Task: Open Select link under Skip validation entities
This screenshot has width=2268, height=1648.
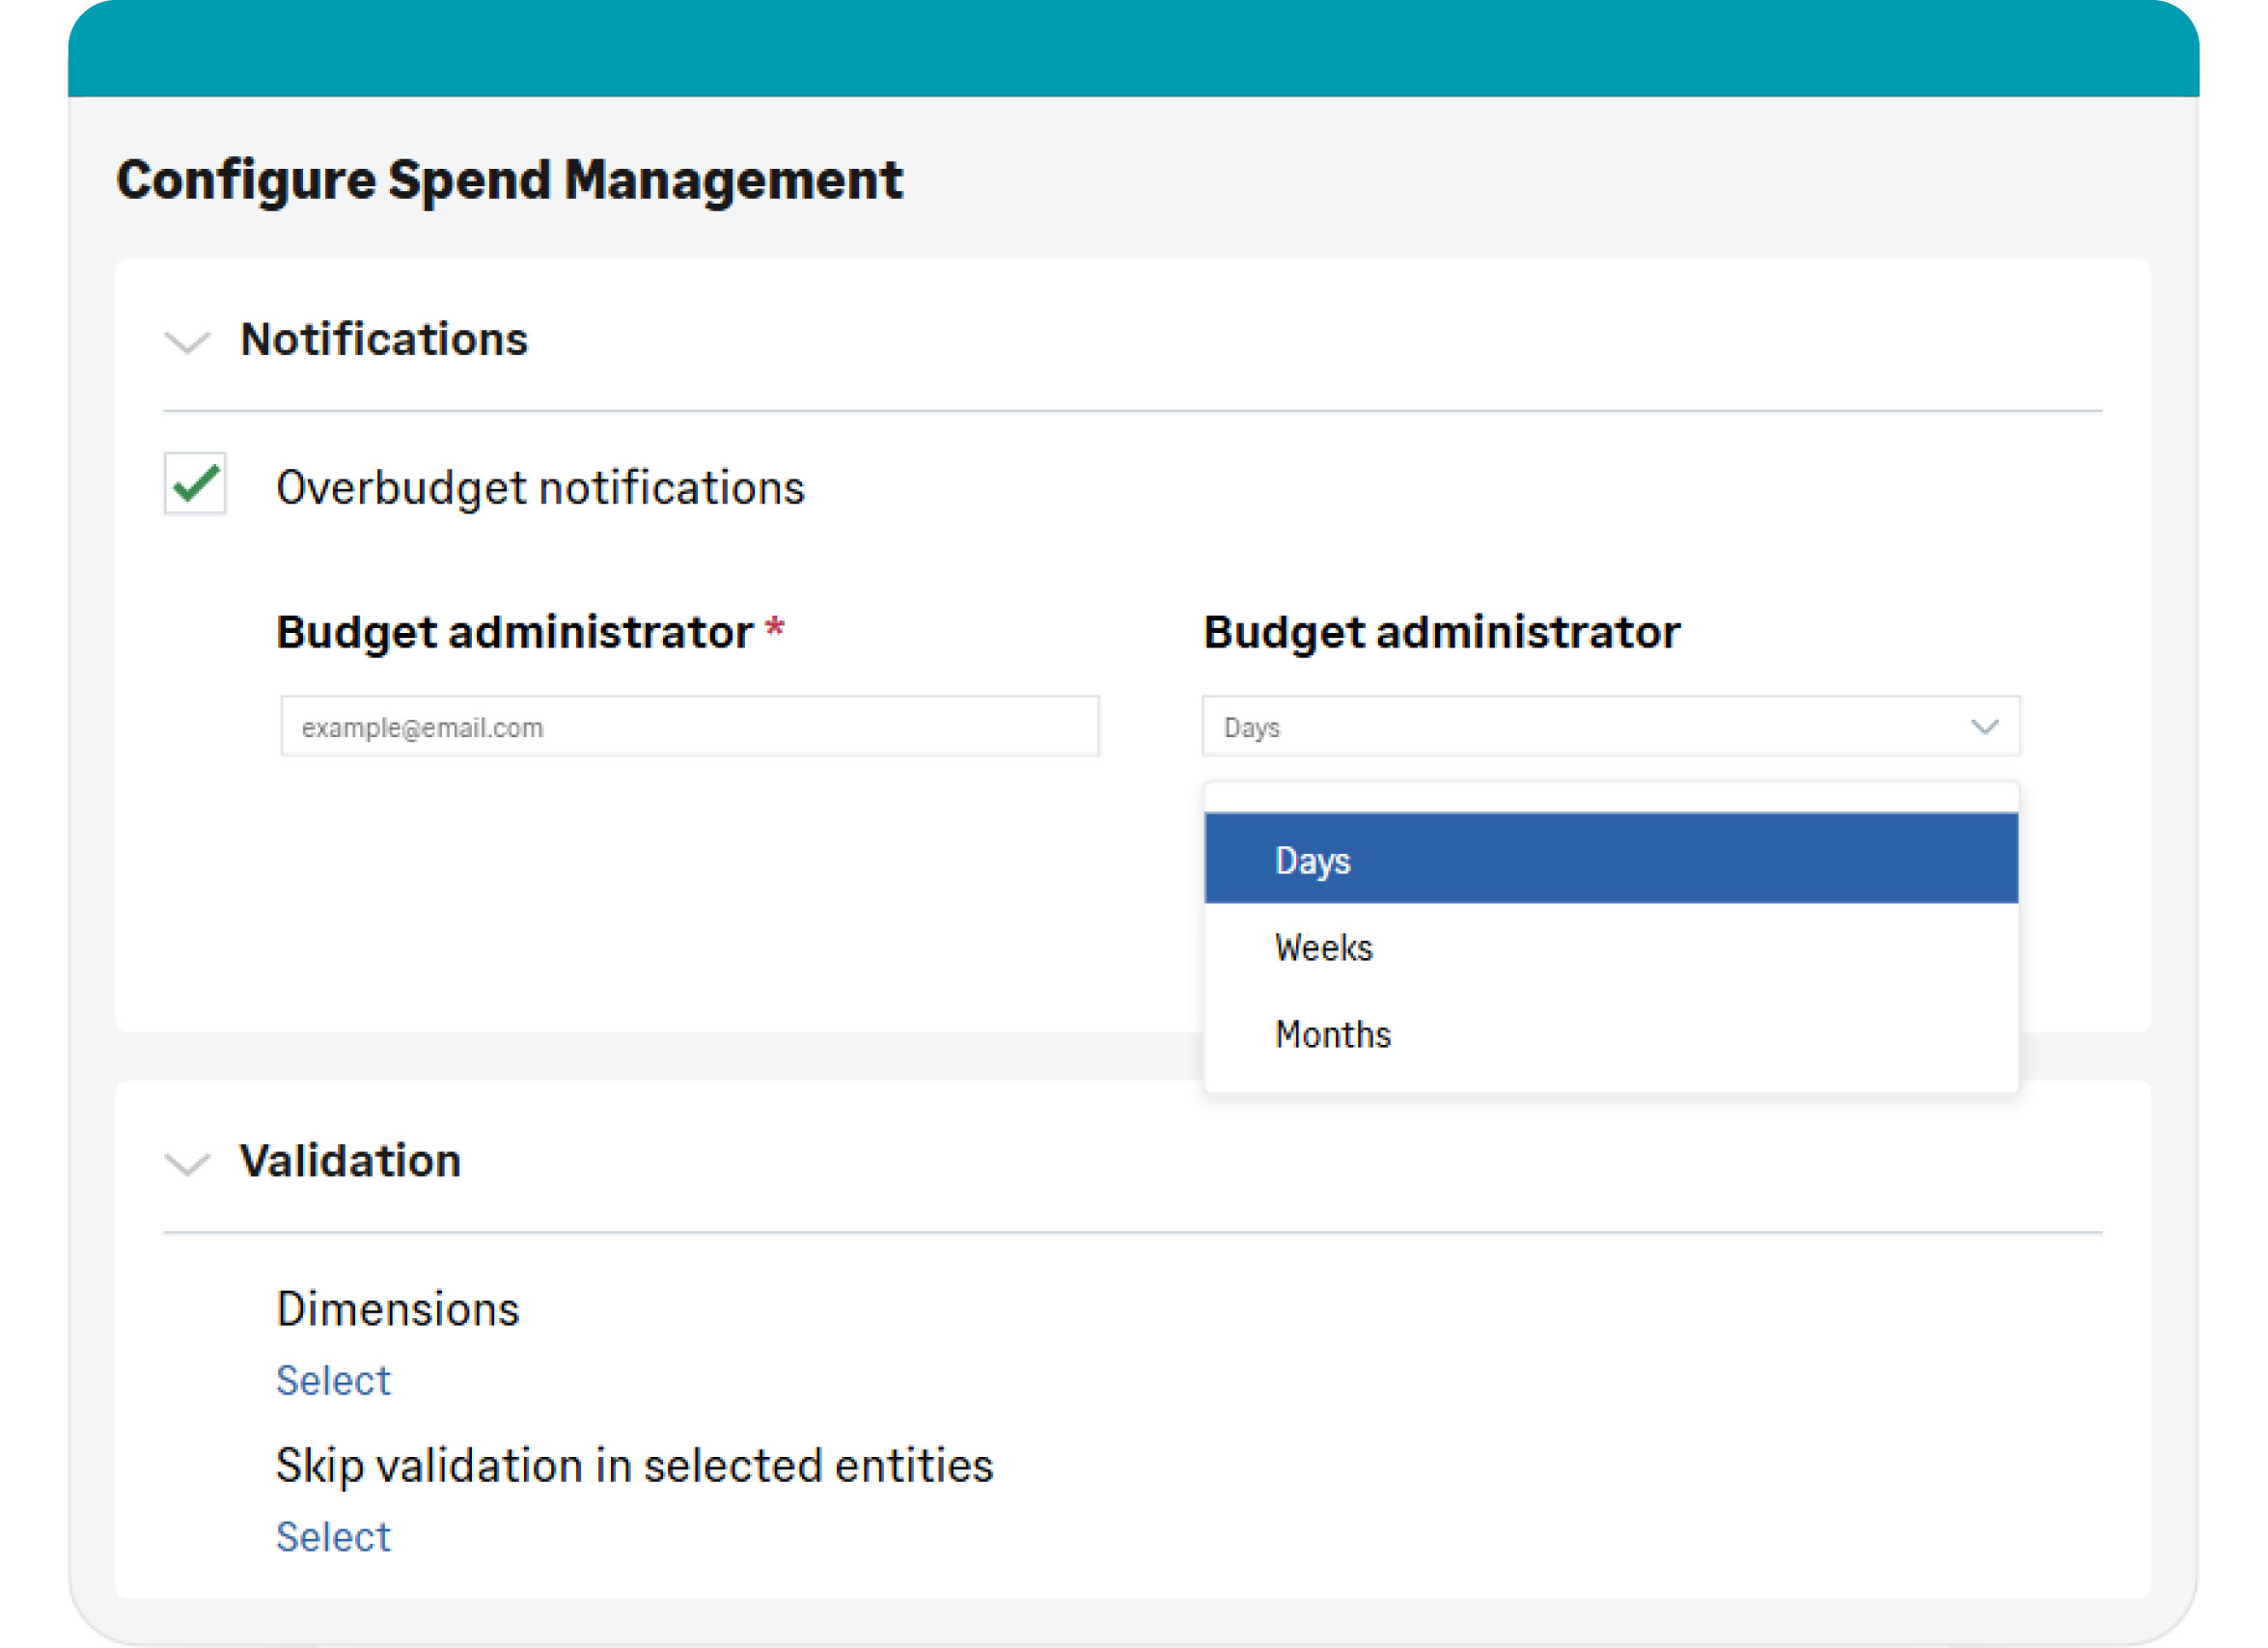Action: 333,1537
